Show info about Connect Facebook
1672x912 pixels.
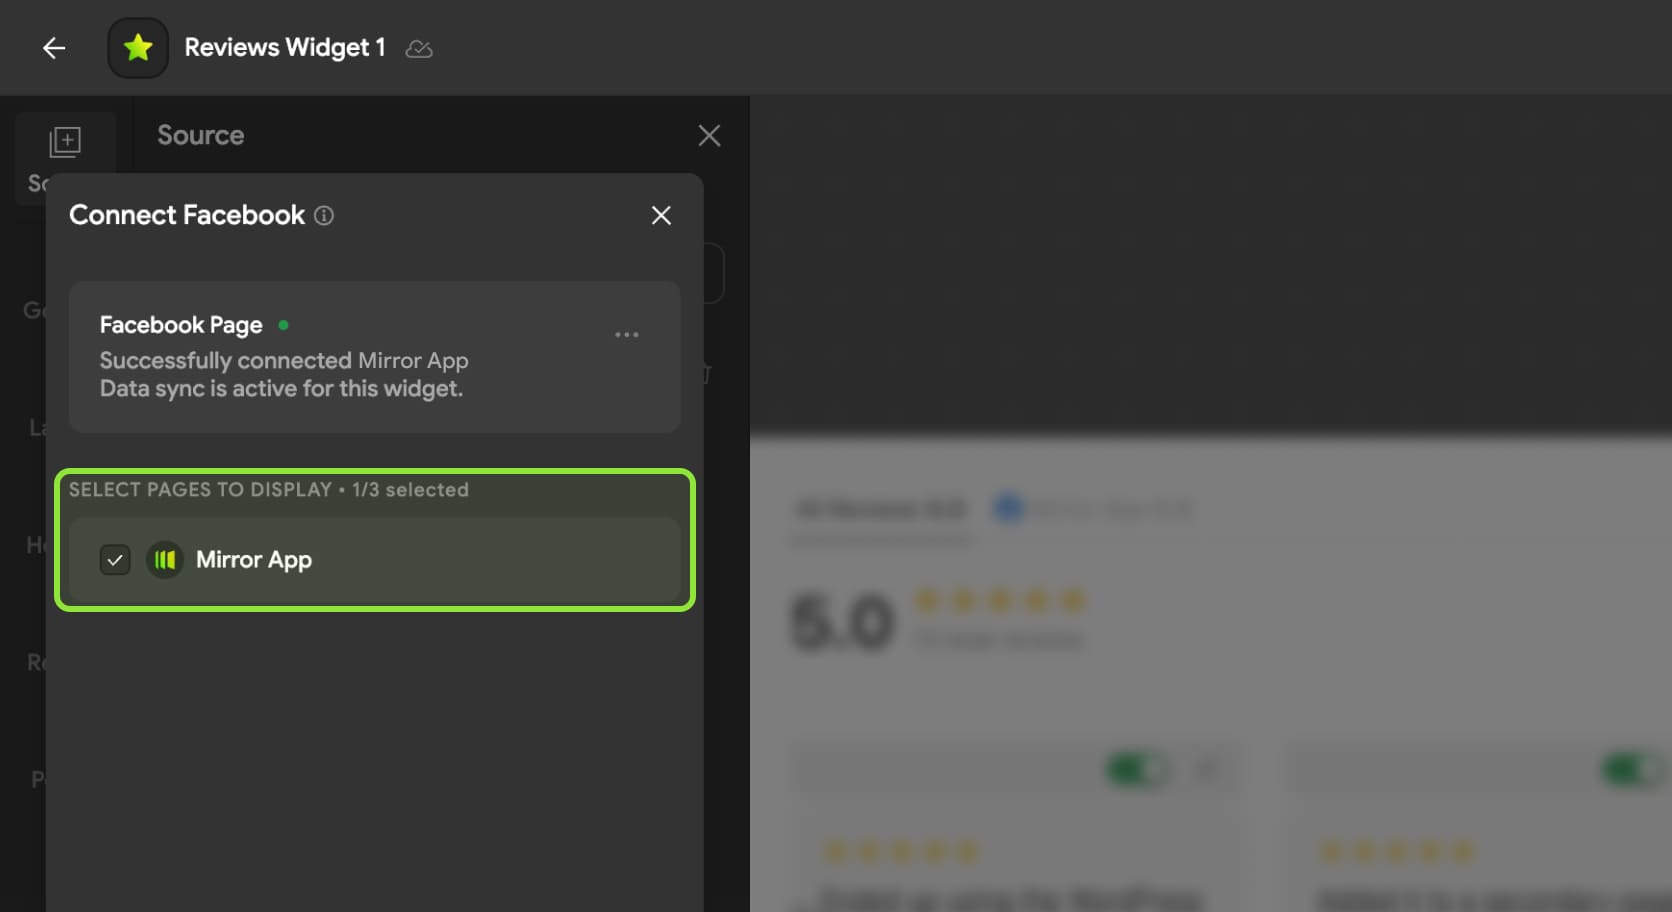(x=324, y=215)
